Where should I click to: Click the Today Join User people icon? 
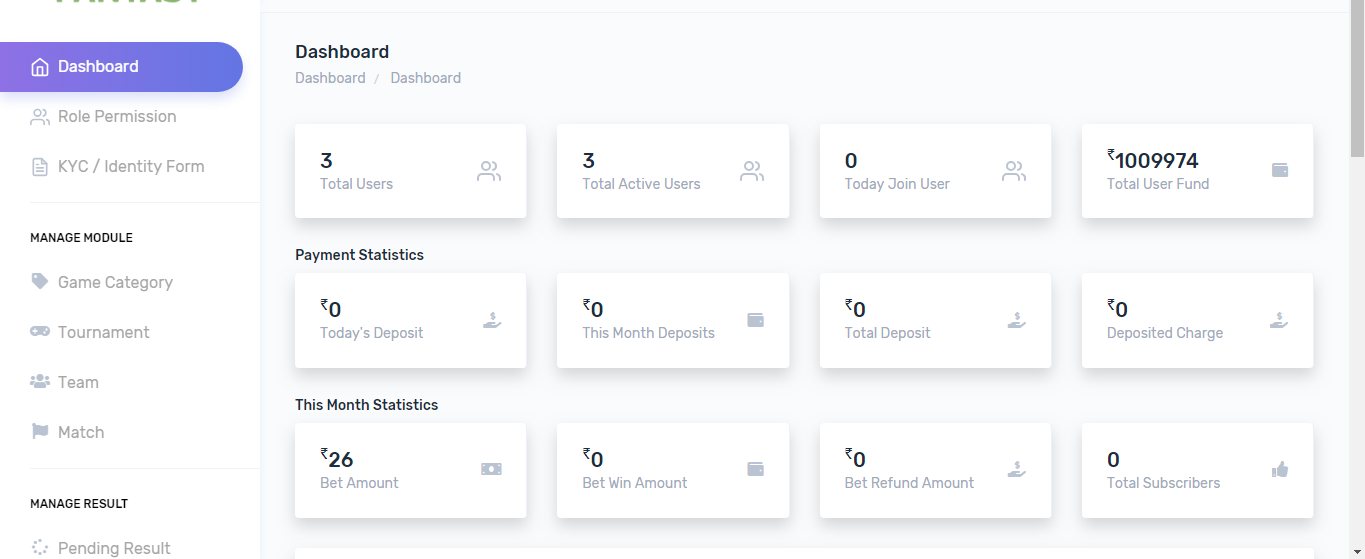(1014, 171)
